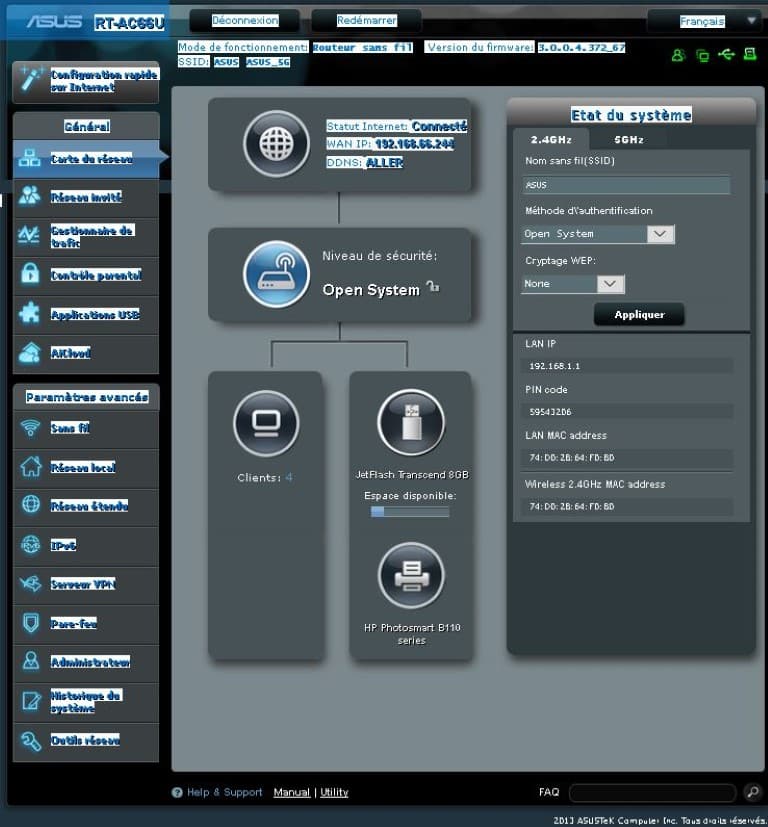This screenshot has height=827, width=768.
Task: Click the green client status icon
Action: click(703, 55)
